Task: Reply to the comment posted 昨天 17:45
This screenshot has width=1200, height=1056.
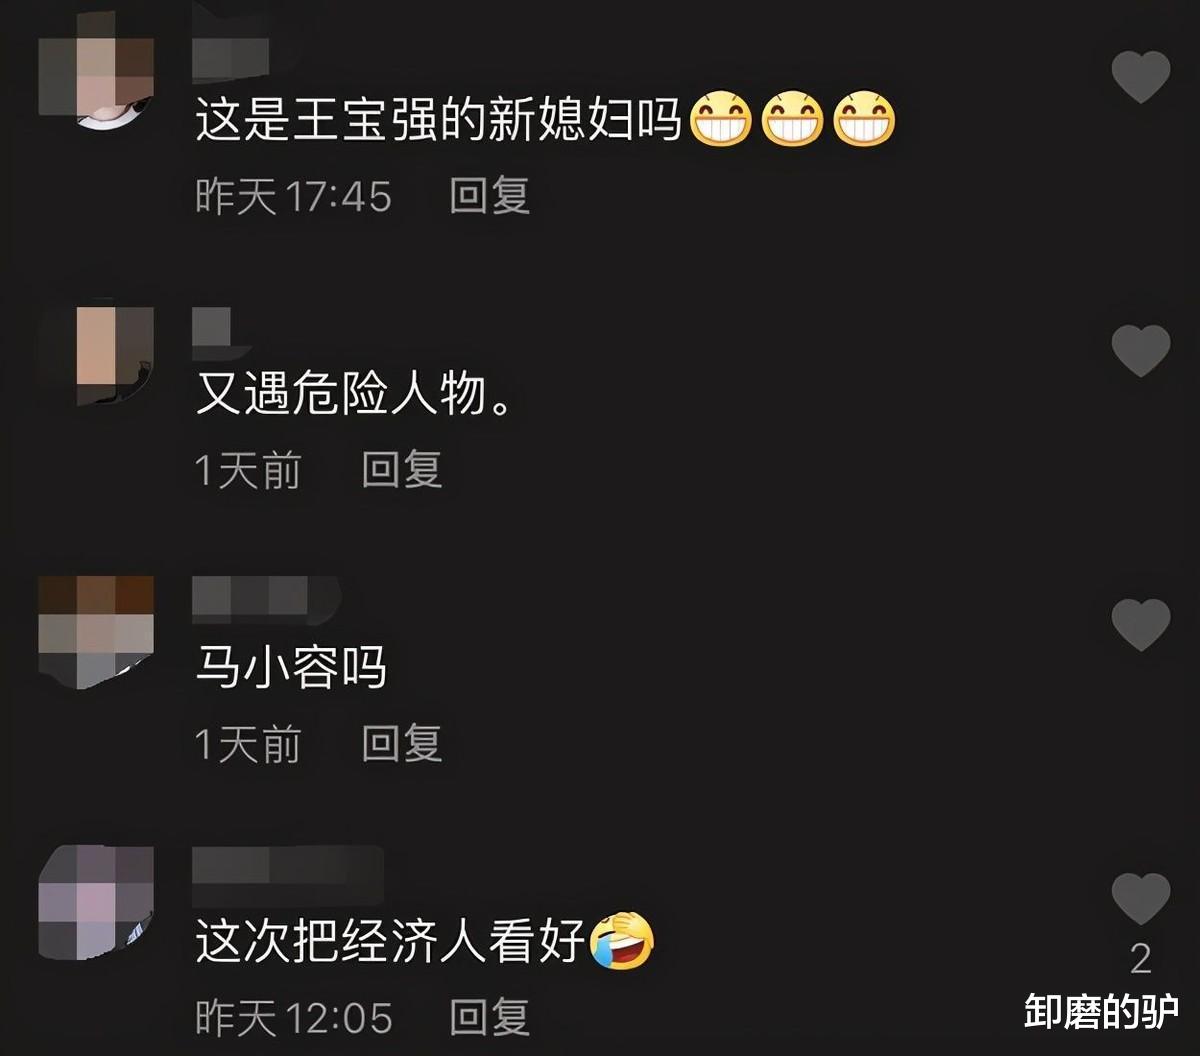Action: [x=489, y=195]
